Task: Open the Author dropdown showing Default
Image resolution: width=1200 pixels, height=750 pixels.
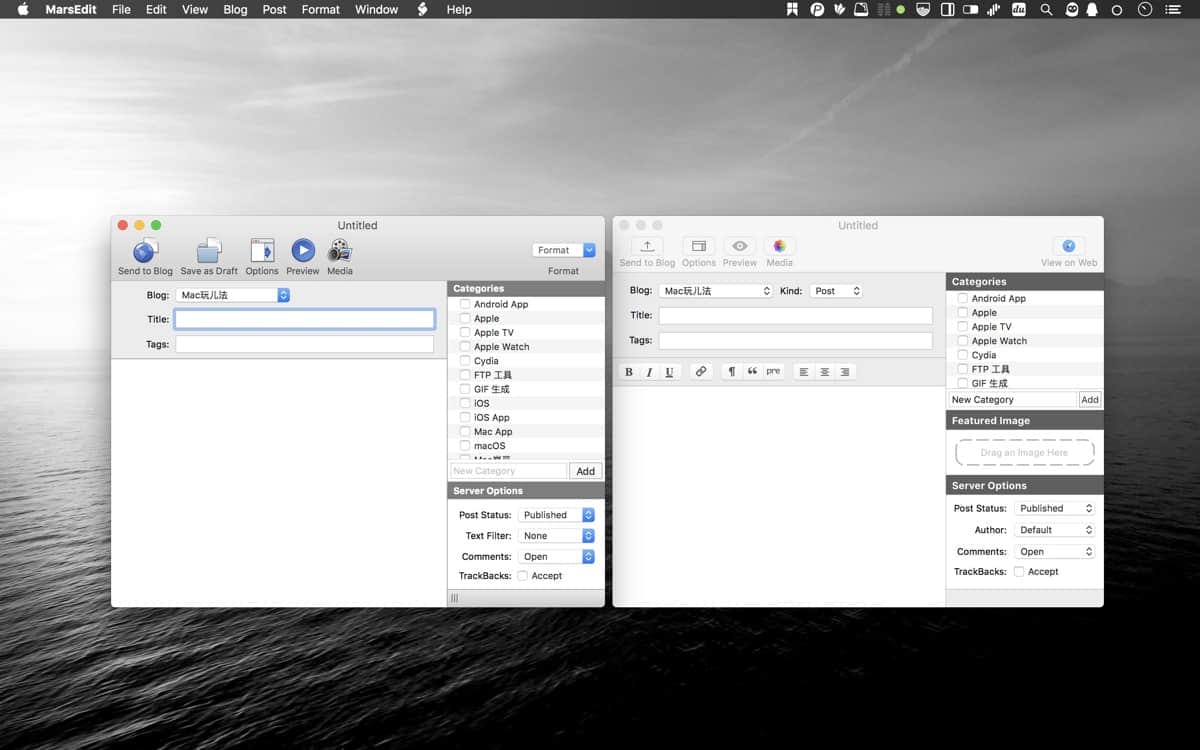Action: [1055, 530]
